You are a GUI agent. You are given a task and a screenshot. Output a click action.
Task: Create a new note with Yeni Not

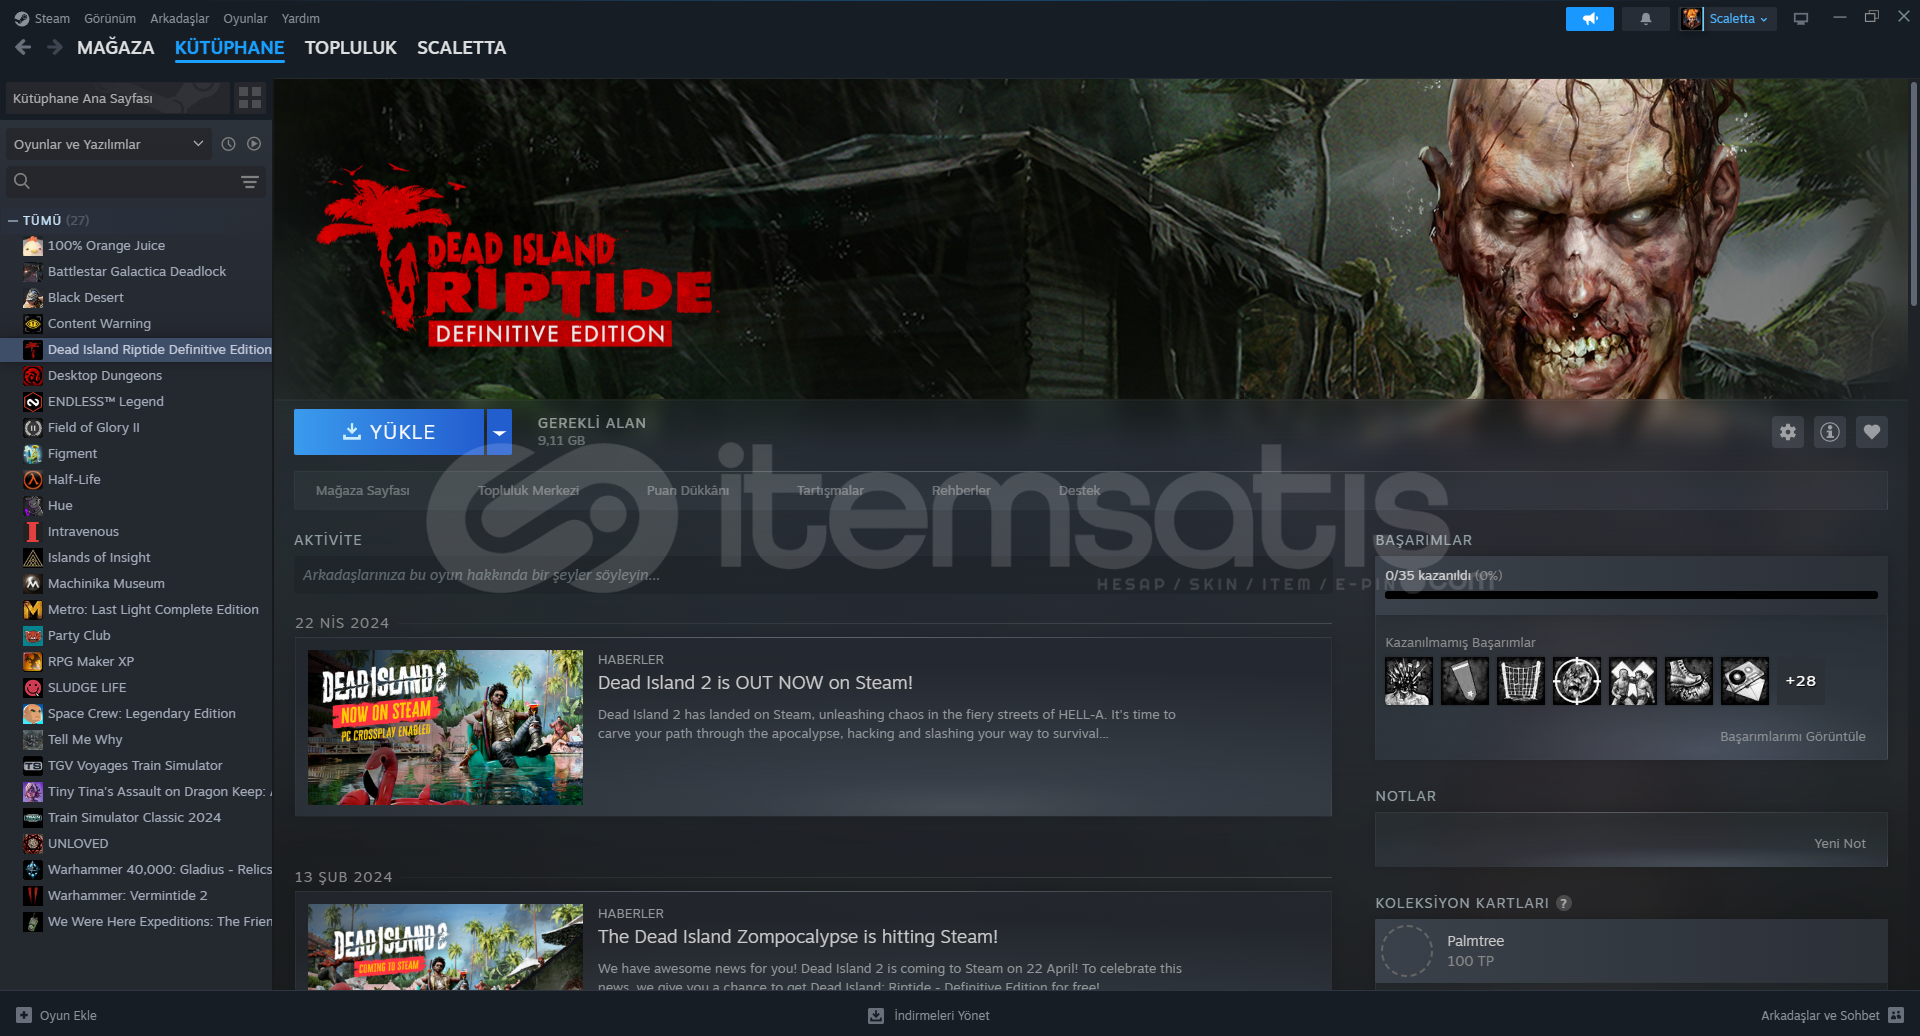pos(1839,844)
